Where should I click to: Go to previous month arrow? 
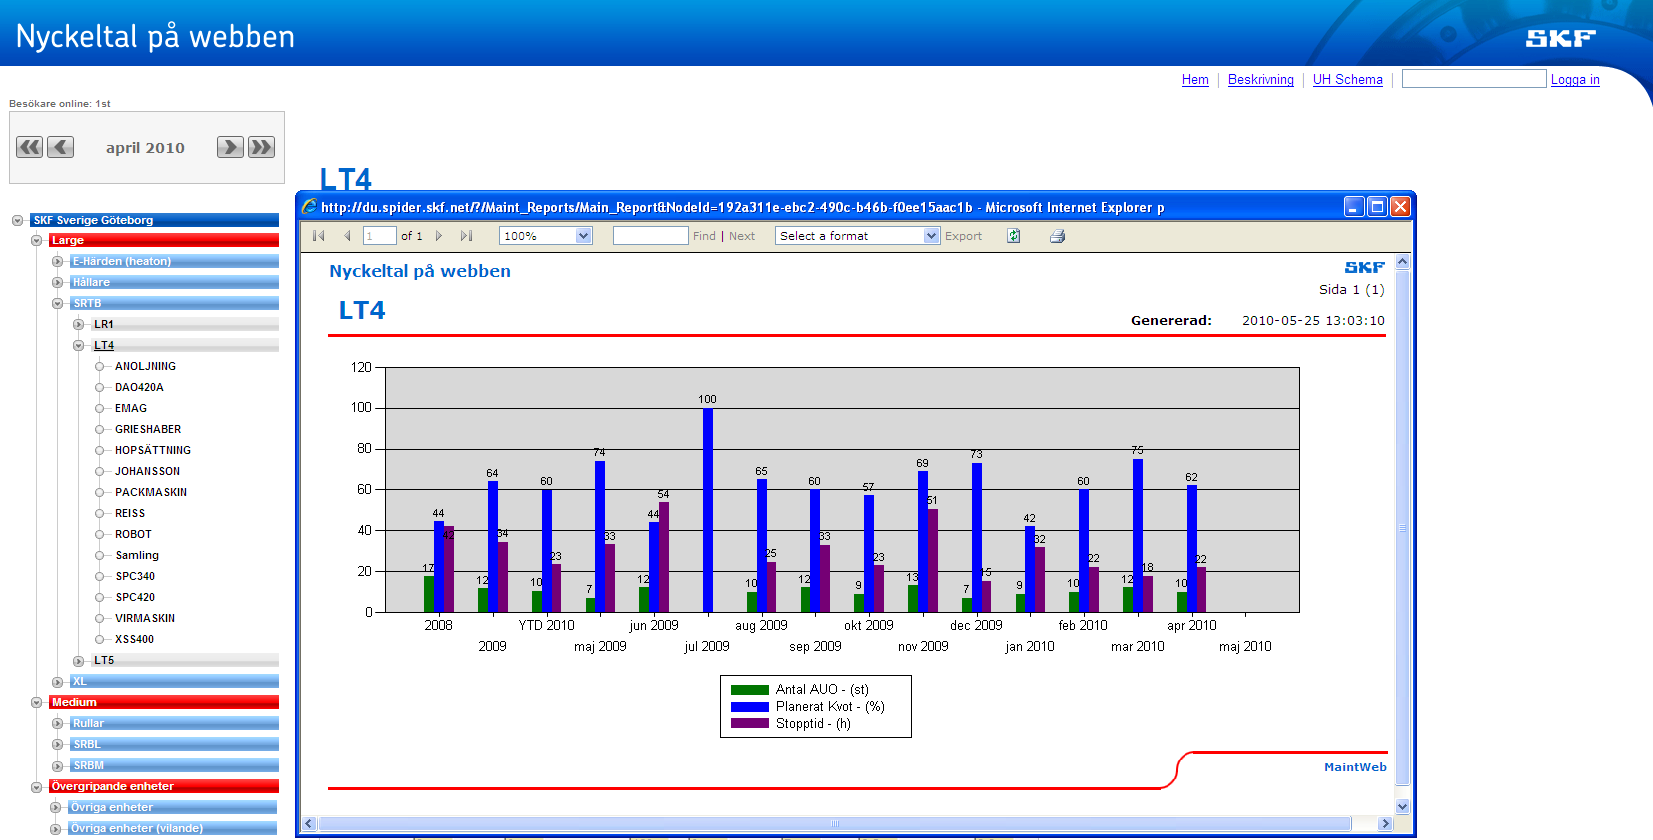tap(61, 147)
